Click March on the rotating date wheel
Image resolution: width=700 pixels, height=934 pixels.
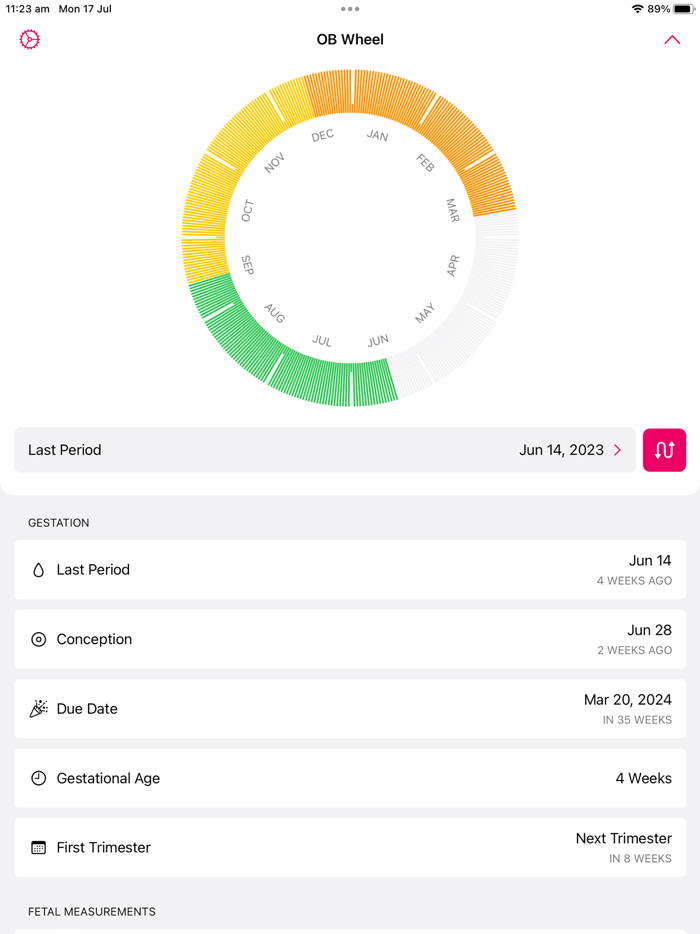click(452, 212)
